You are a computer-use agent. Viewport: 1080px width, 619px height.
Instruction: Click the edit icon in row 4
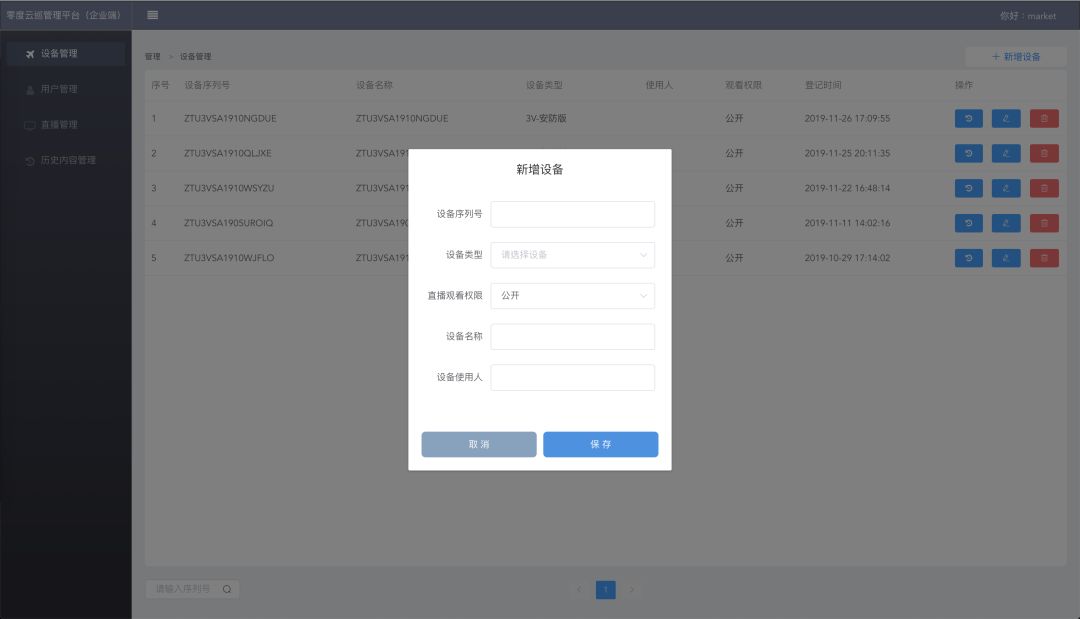[1006, 223]
